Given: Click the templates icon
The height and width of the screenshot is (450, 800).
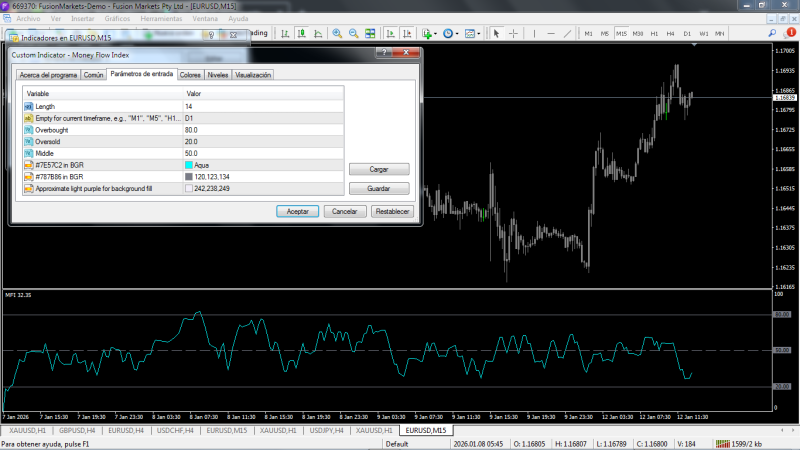Looking at the screenshot, I should [469, 34].
